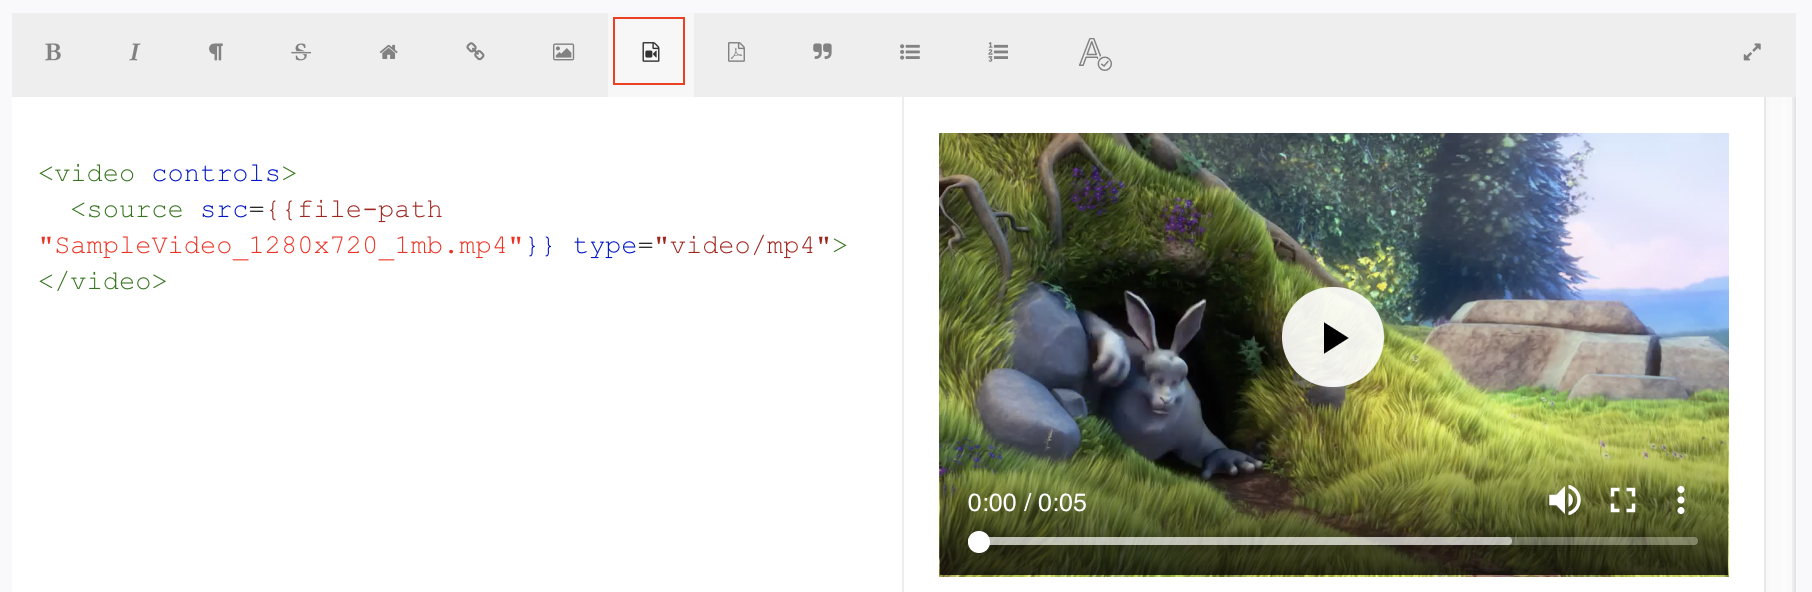Add a blockquote with the quote icon
1812x592 pixels.
tap(822, 52)
